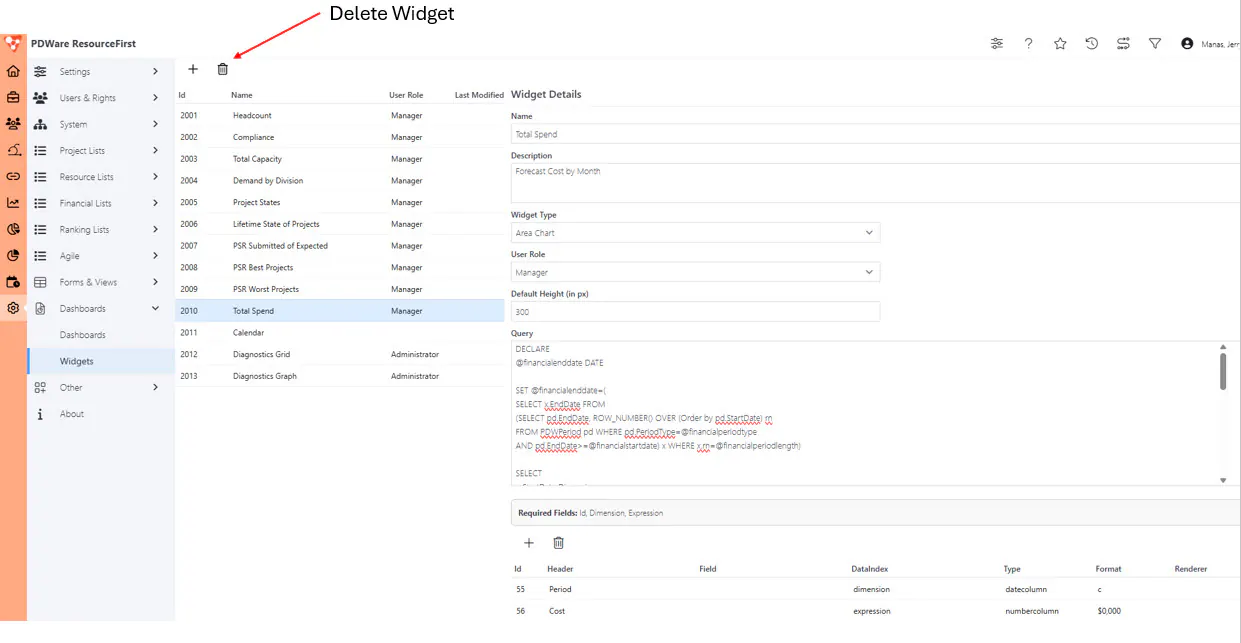Delete field row using lower trash icon
The height and width of the screenshot is (643, 1241).
559,543
